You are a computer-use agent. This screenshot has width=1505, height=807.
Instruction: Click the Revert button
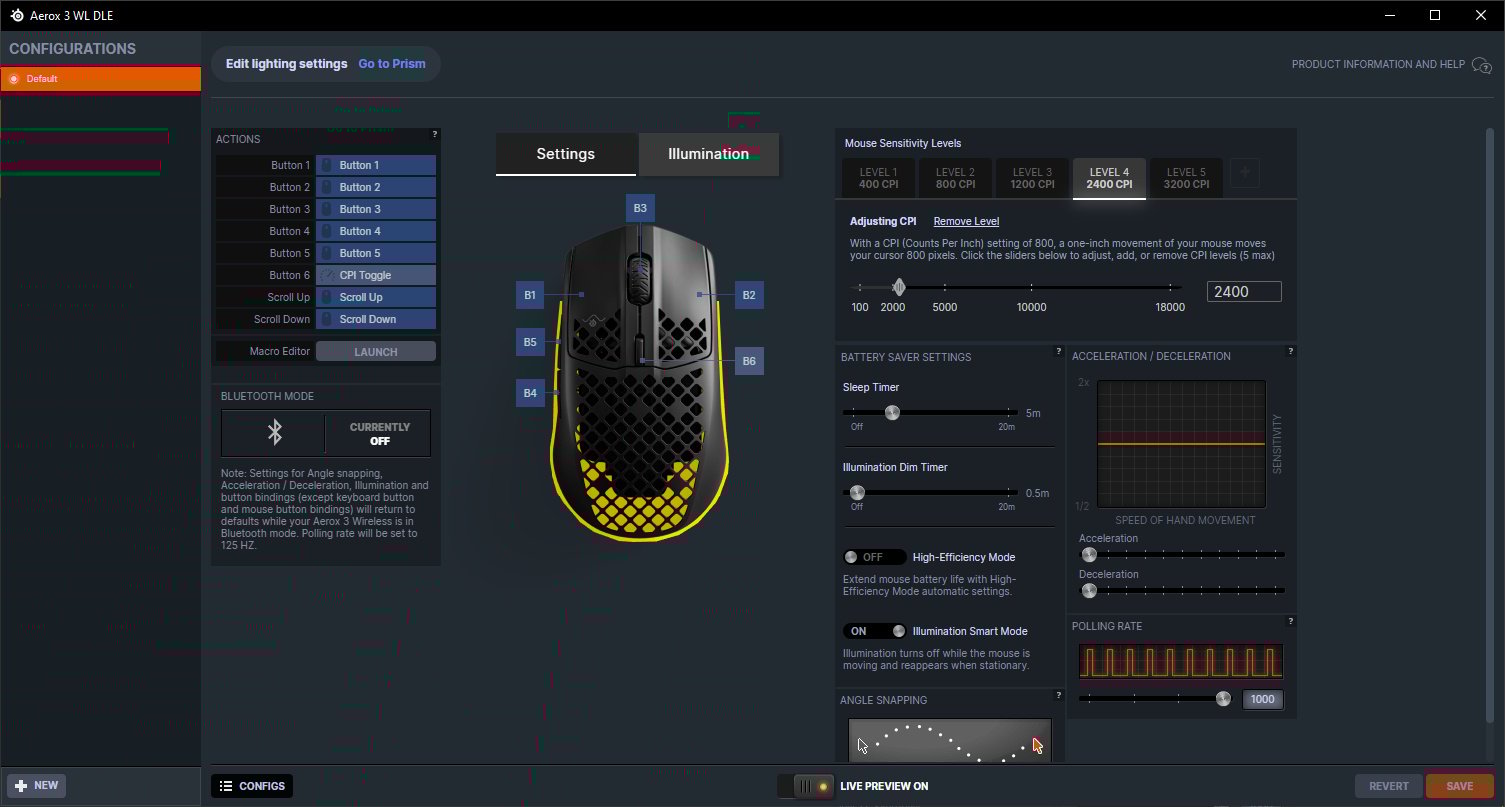[x=1389, y=786]
